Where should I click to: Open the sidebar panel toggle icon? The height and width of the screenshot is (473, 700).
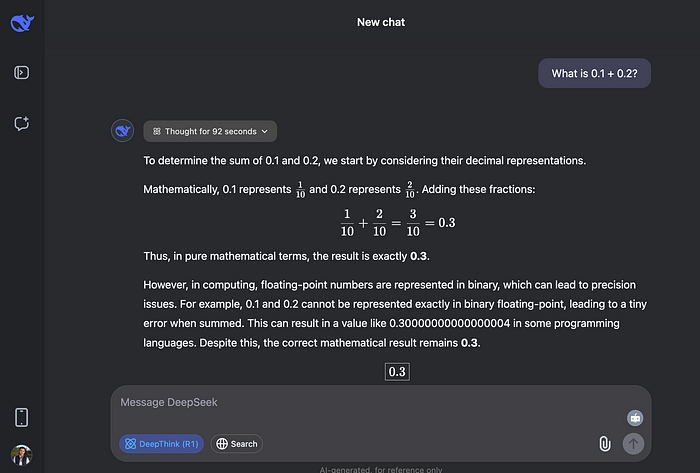tap(21, 72)
